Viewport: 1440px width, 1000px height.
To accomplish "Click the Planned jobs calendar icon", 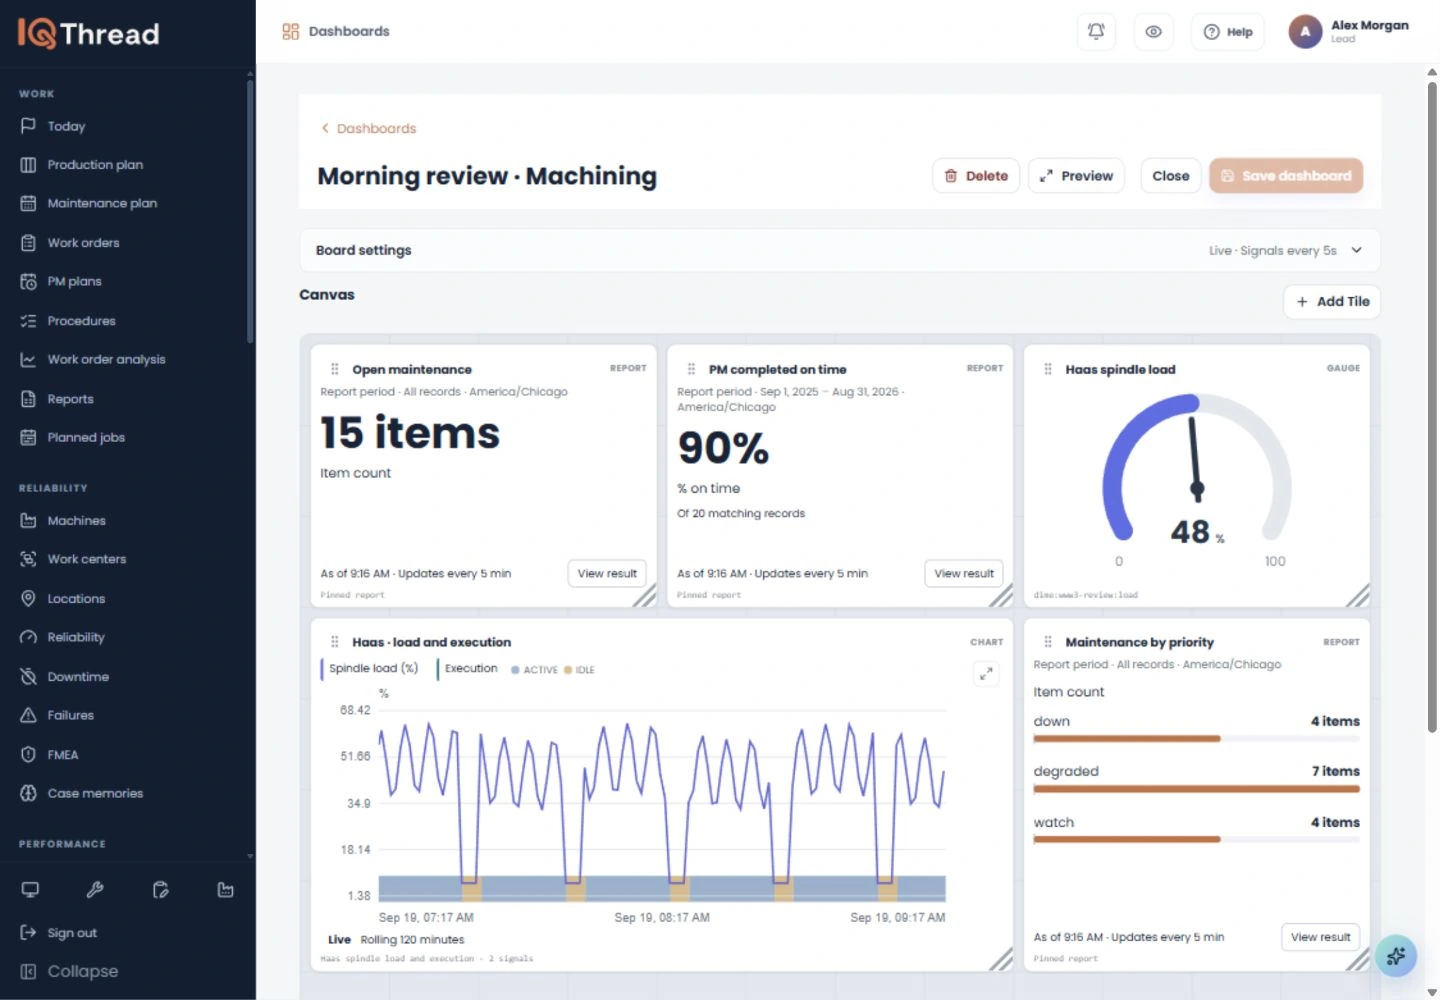I will tap(28, 438).
